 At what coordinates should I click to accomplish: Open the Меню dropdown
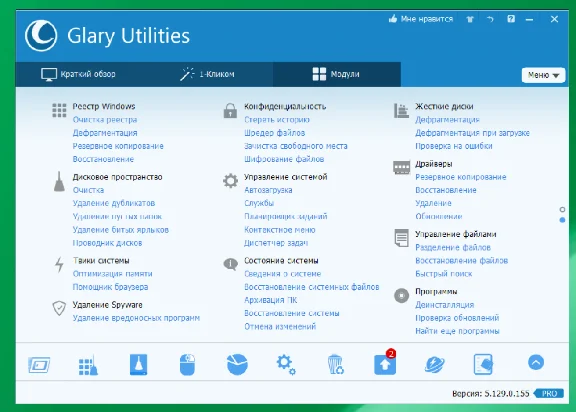coord(543,75)
